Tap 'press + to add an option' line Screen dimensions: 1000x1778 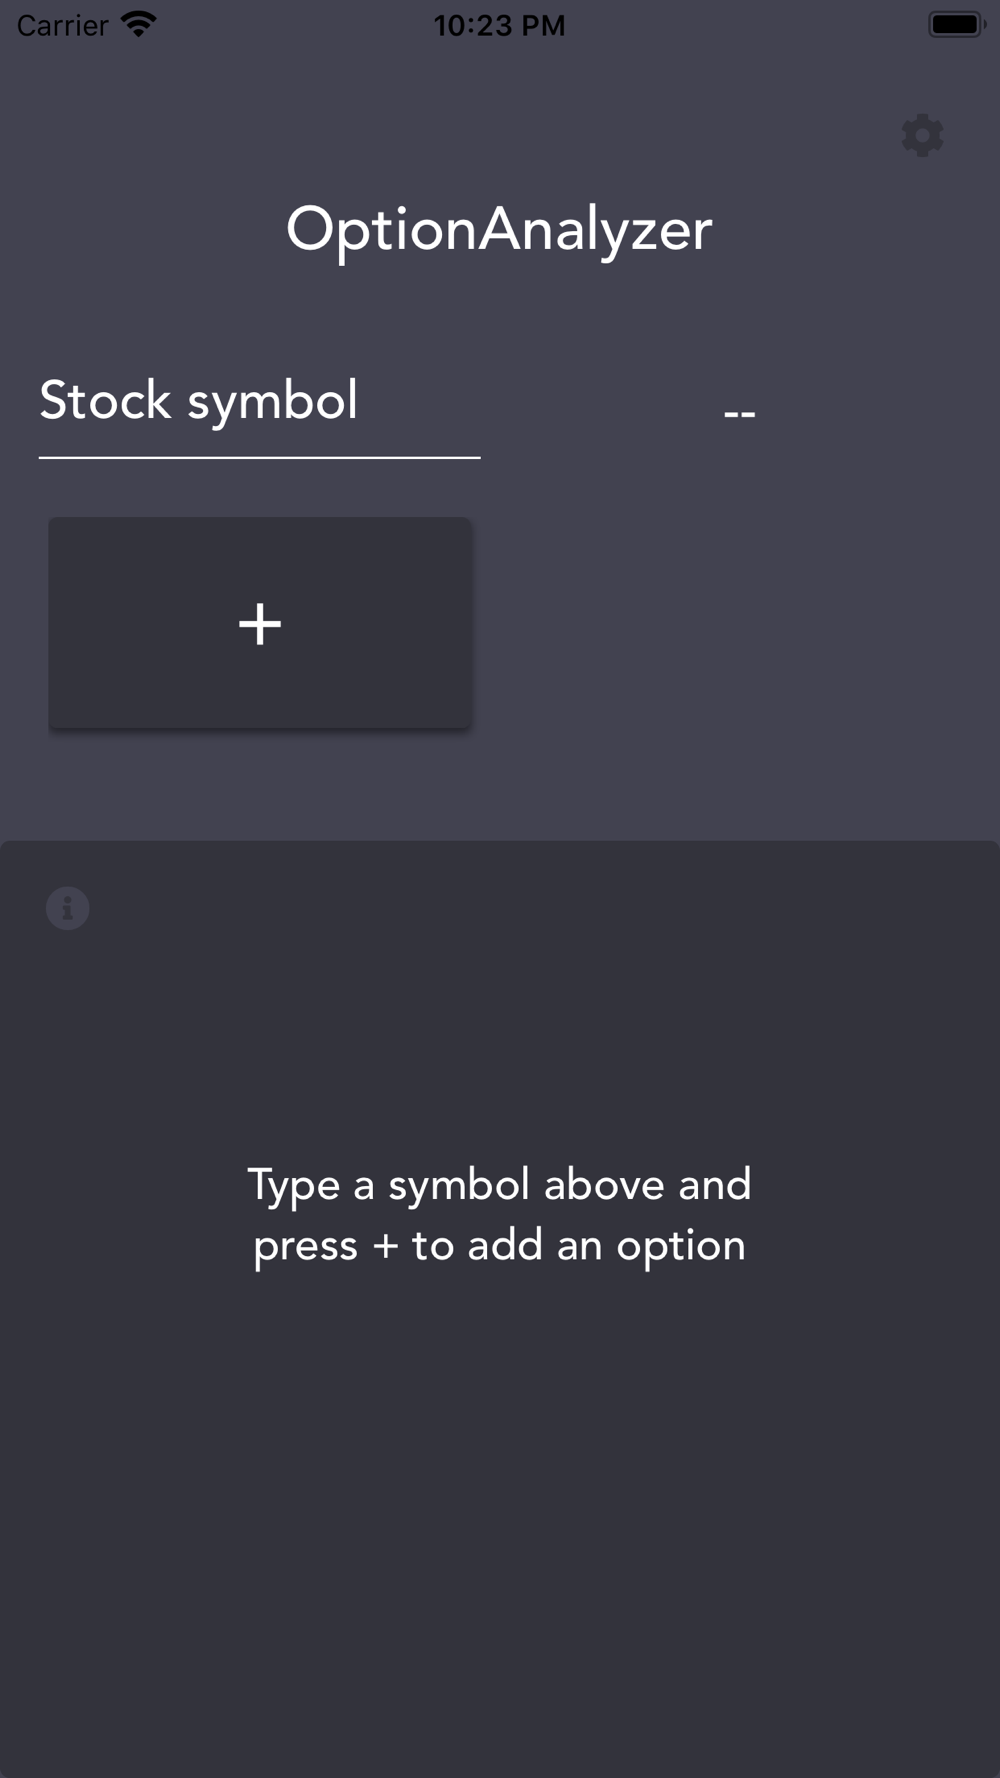tap(499, 1246)
